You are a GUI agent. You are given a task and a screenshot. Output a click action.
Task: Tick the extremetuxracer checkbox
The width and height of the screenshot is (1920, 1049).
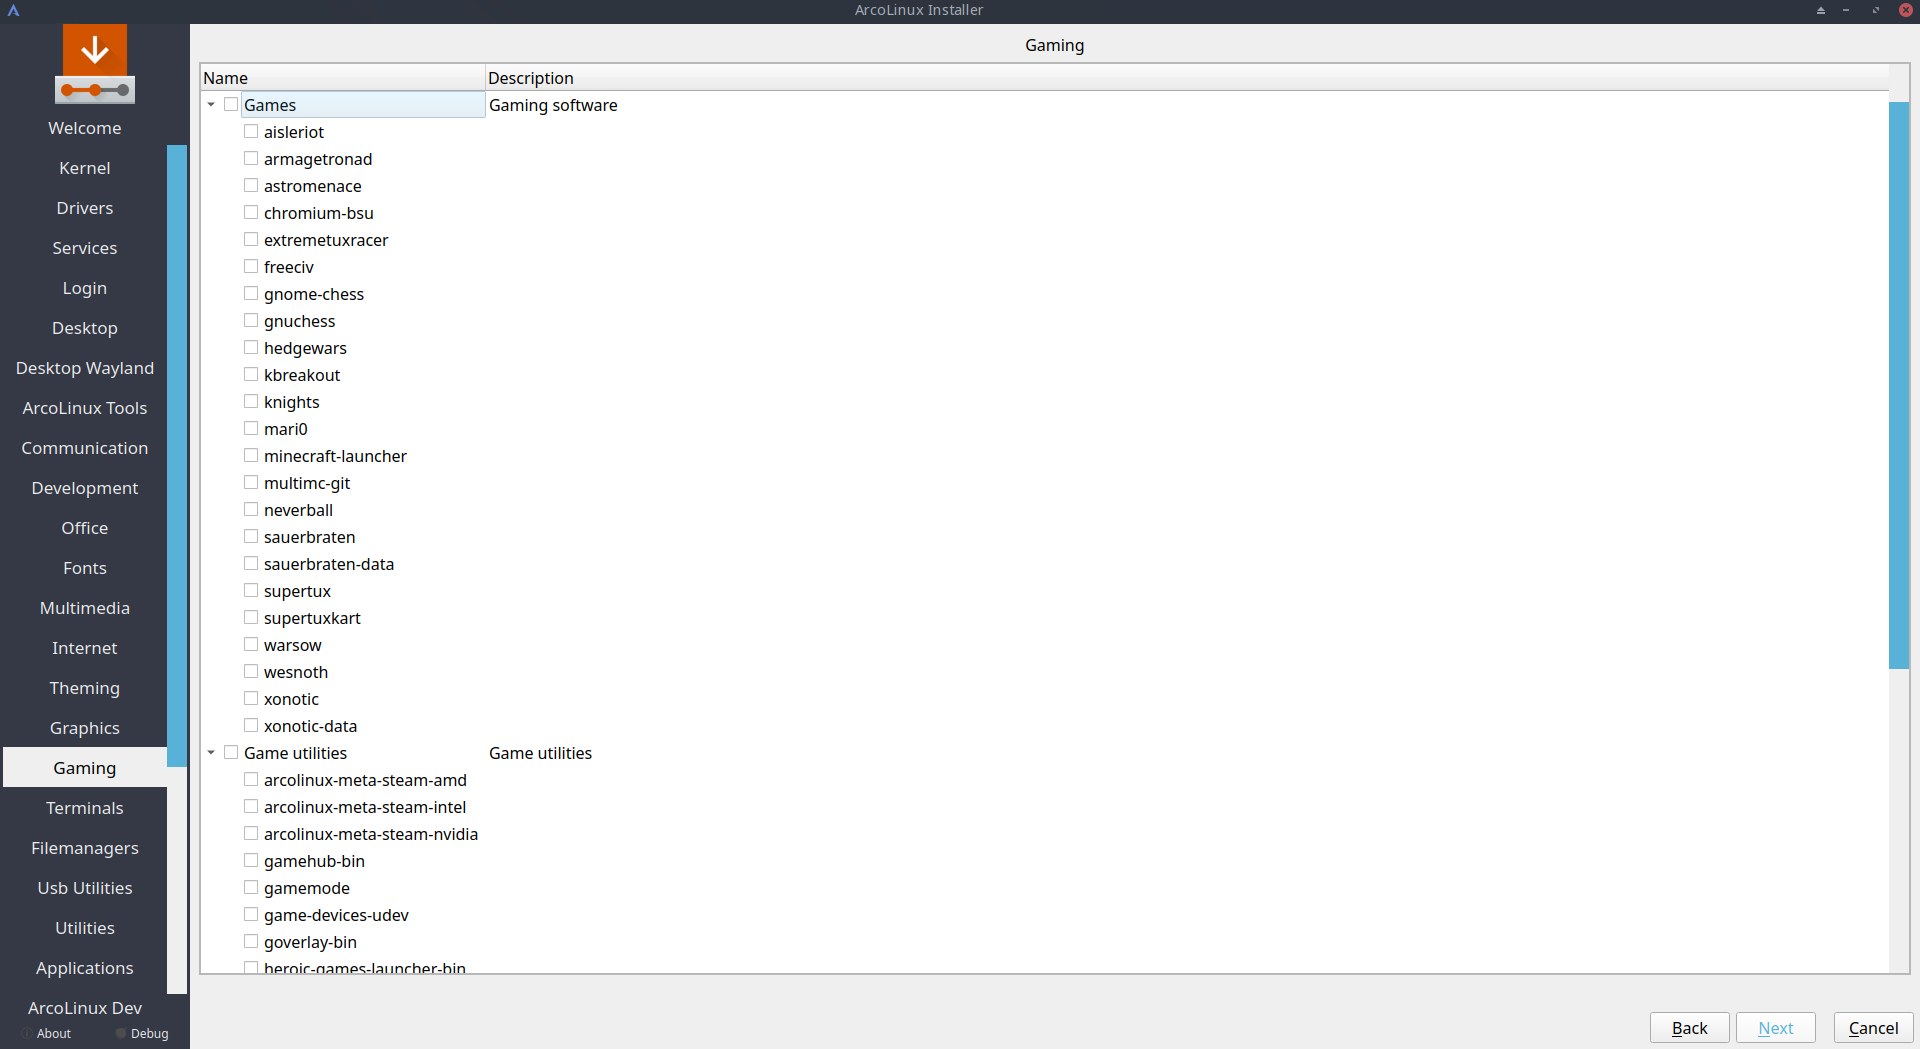point(251,240)
